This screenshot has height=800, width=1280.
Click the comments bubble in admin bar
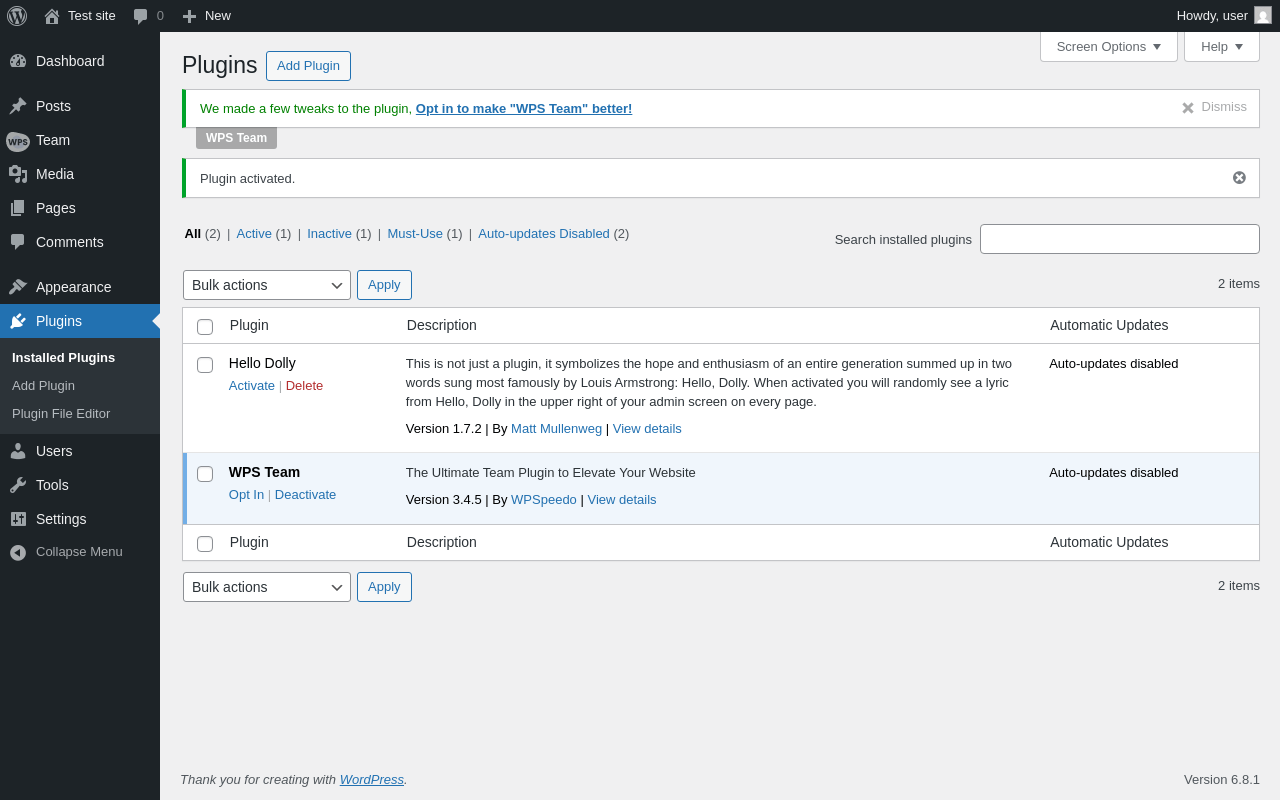pos(141,16)
